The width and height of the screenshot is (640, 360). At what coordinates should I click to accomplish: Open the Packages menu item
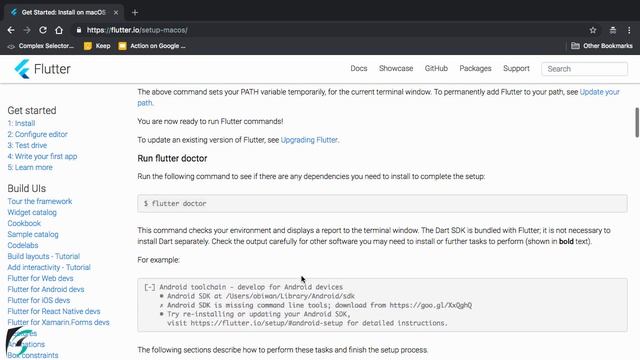[475, 69]
